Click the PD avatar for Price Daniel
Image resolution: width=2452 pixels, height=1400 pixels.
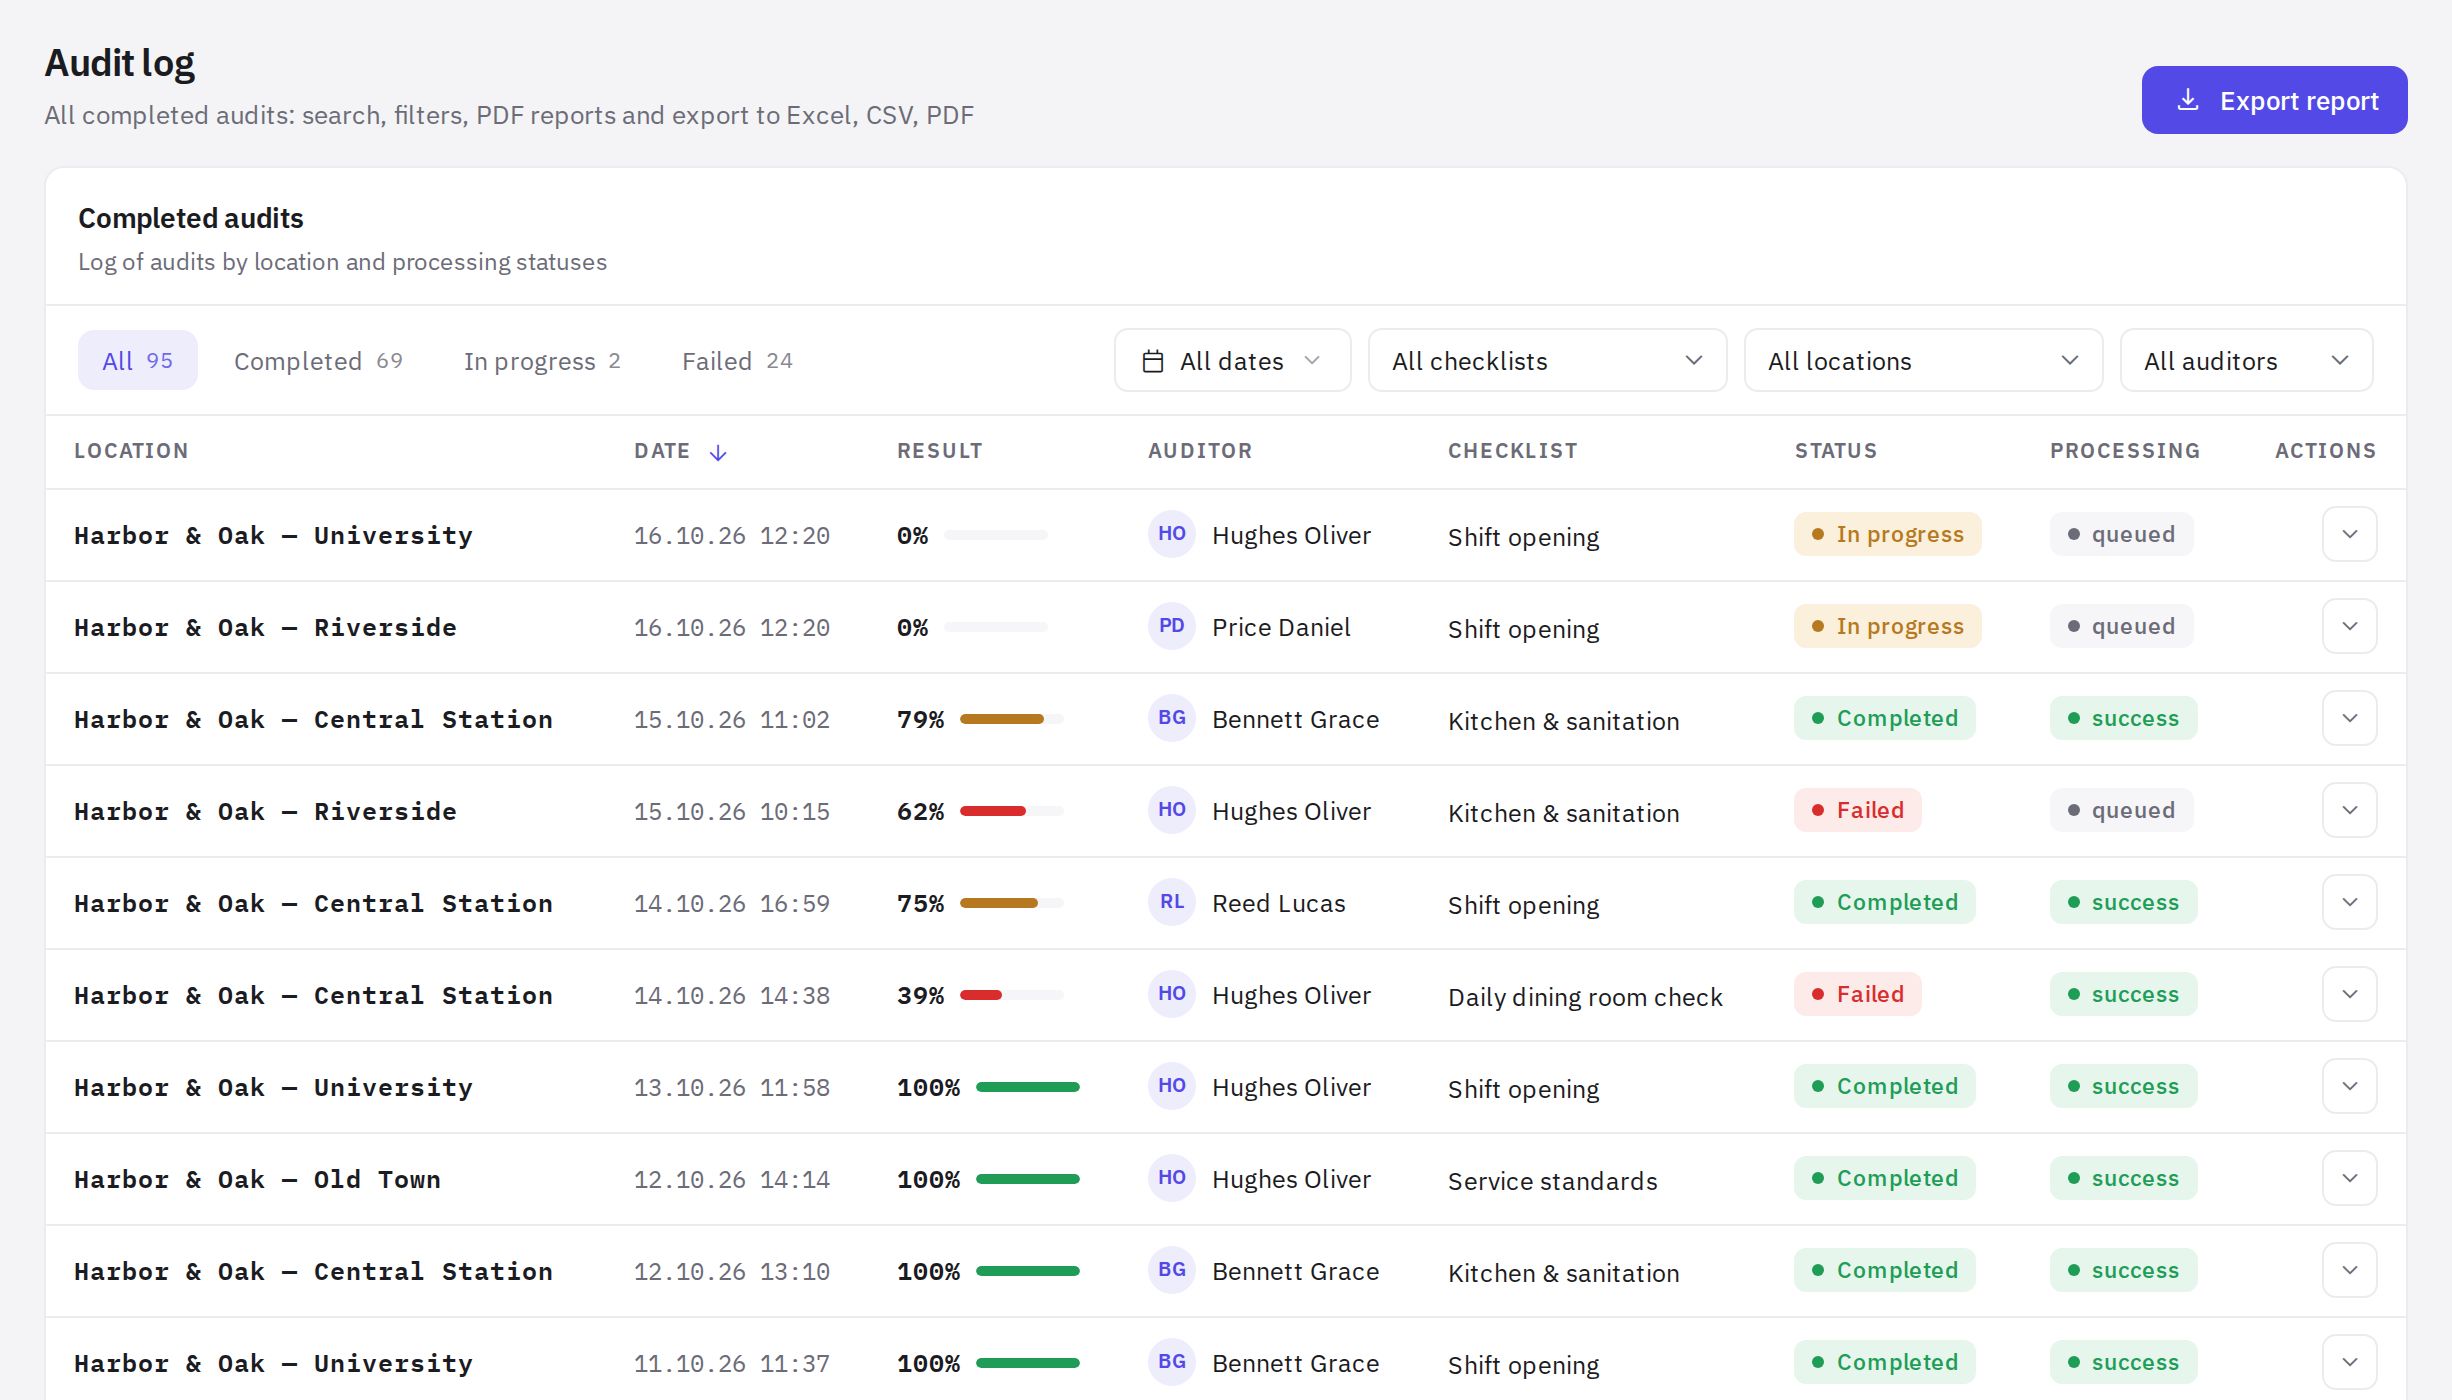pos(1172,626)
